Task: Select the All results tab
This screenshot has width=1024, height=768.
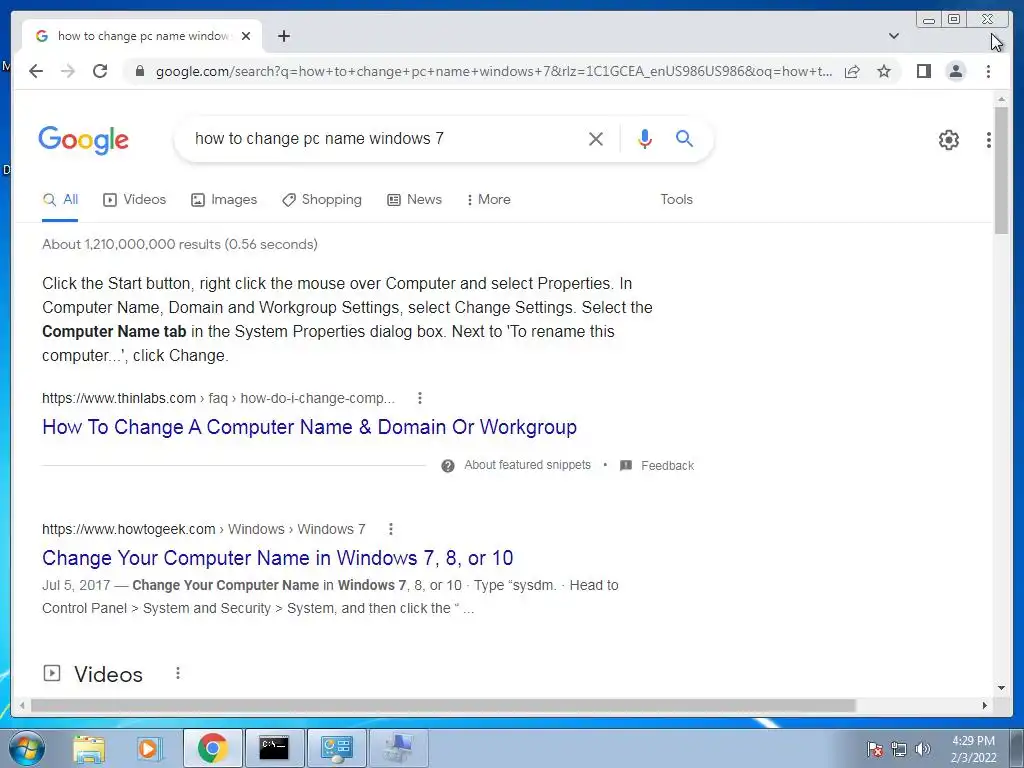Action: click(x=60, y=200)
